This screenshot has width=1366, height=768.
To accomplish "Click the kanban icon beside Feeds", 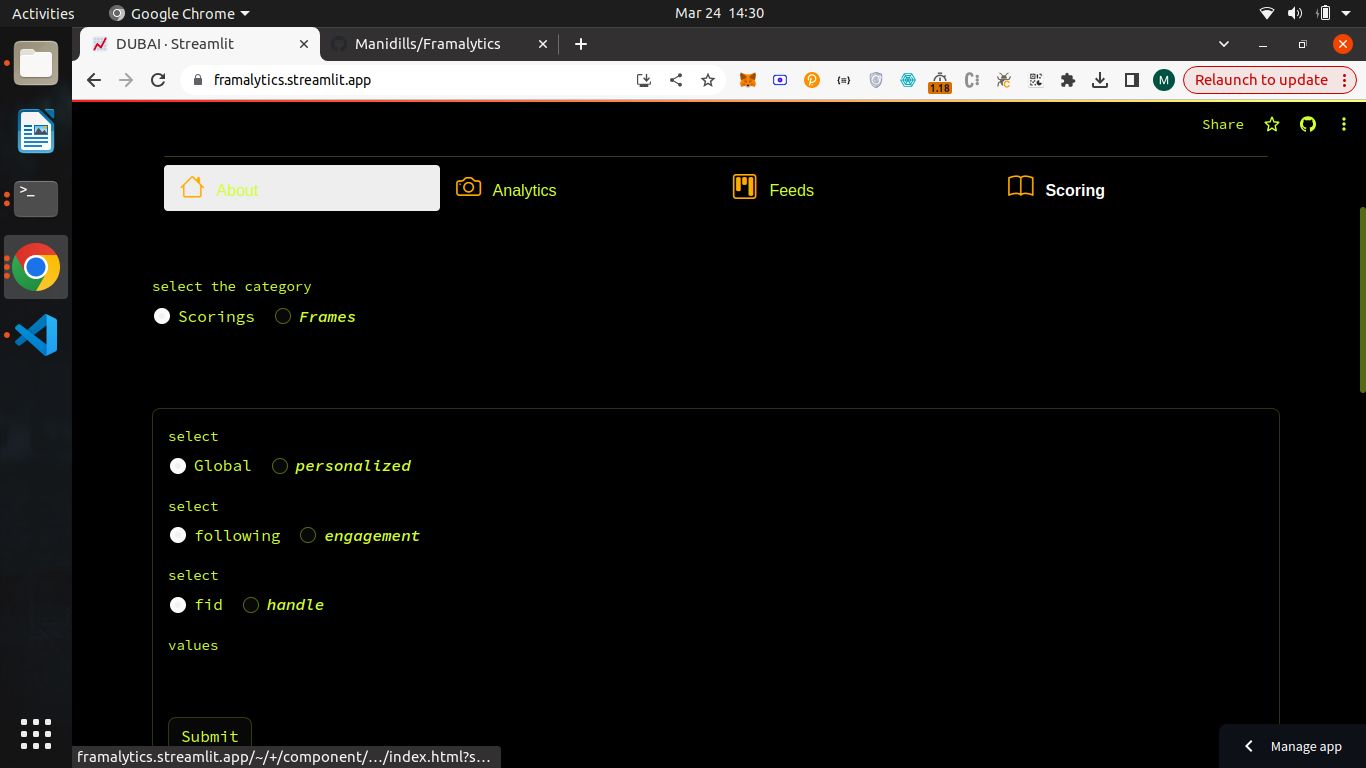I will [x=744, y=187].
